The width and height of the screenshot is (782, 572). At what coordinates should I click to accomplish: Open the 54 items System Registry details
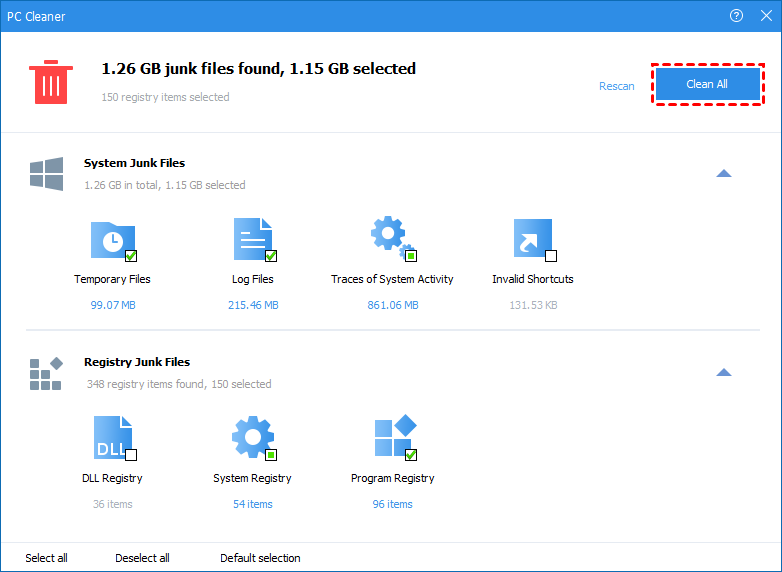[x=253, y=504]
